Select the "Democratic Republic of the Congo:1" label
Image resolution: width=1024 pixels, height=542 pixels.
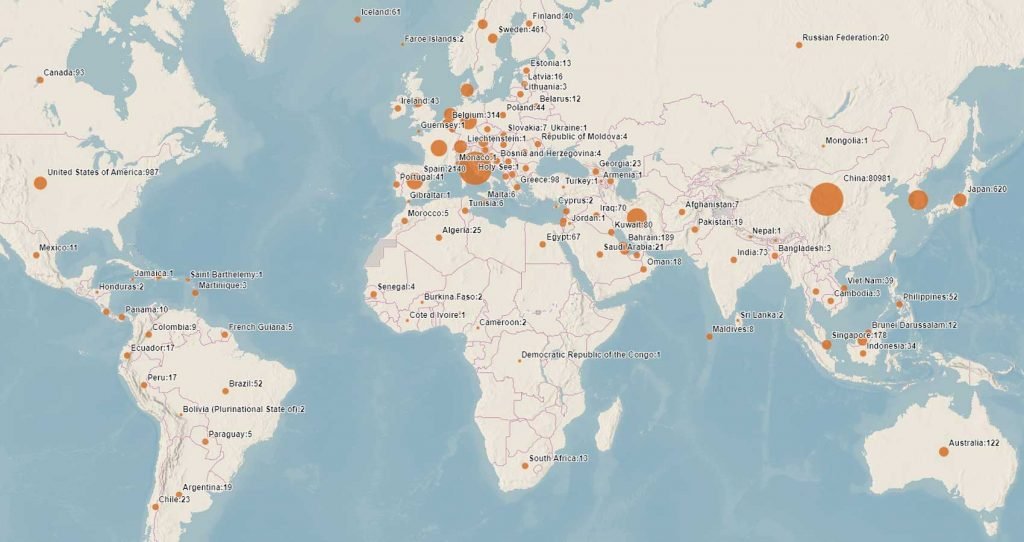tap(591, 355)
